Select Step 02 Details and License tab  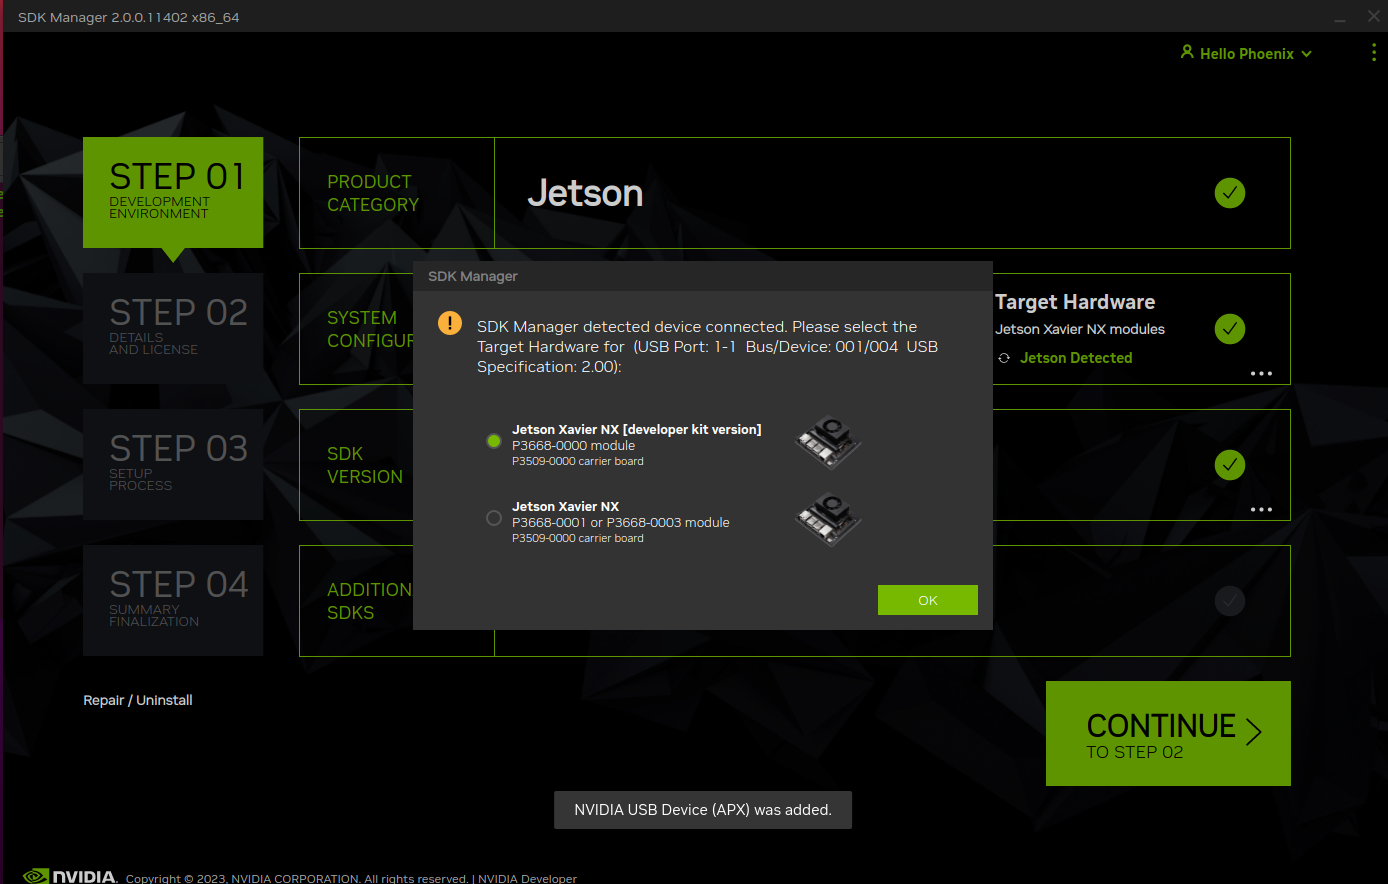tap(173, 328)
